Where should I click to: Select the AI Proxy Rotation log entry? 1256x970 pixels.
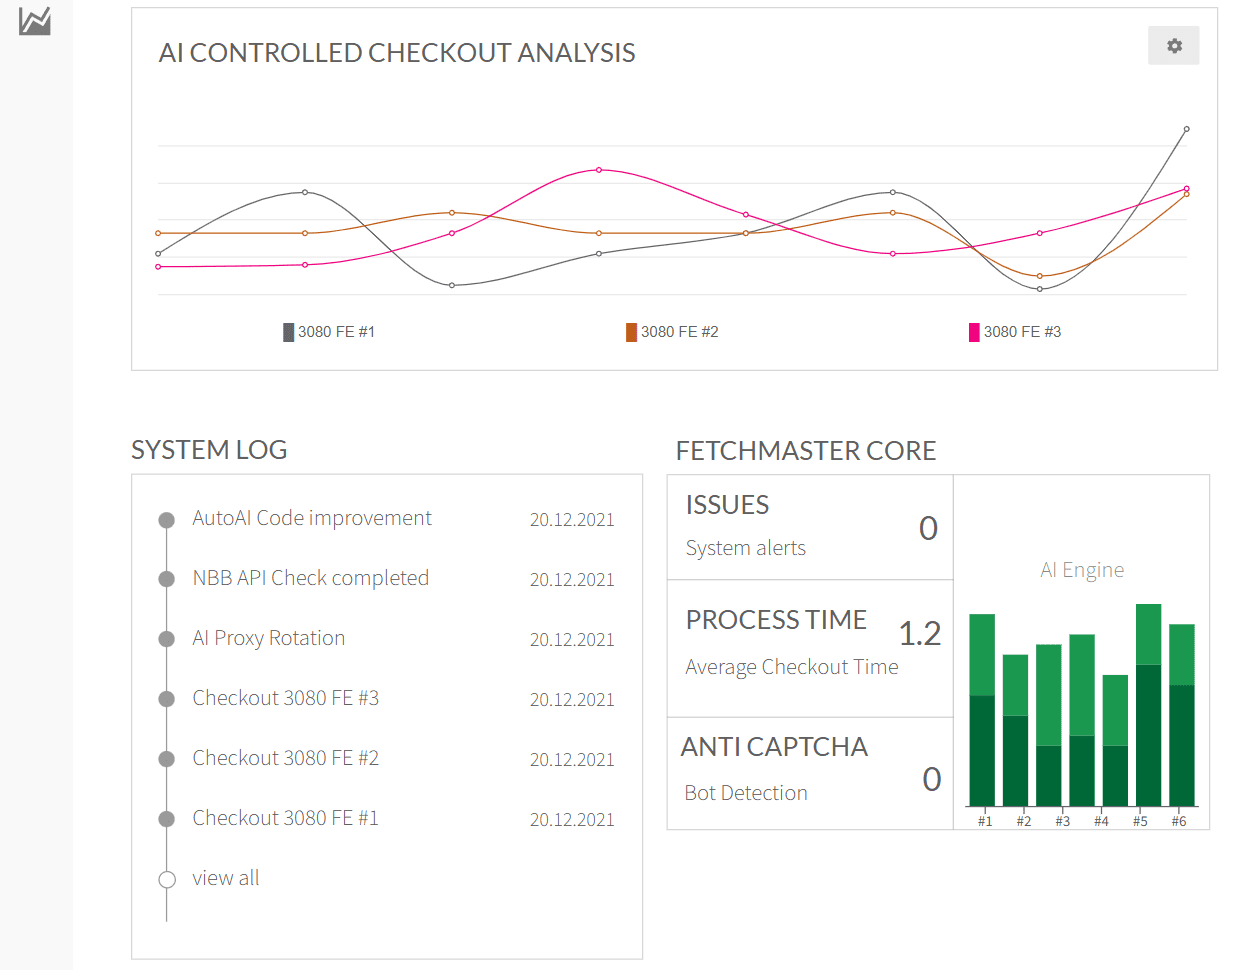tap(268, 638)
